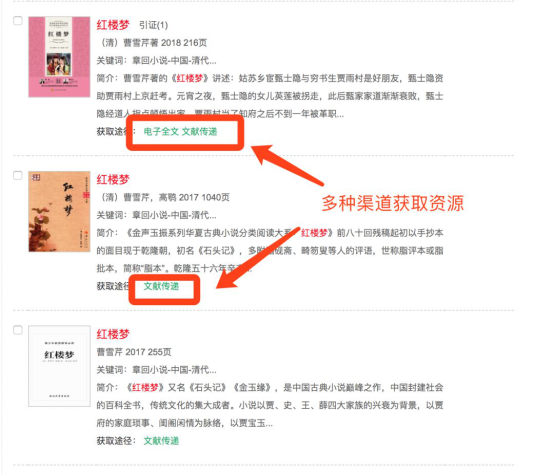Select the checkbox for the white-cover 红楼梦

click(x=18, y=330)
